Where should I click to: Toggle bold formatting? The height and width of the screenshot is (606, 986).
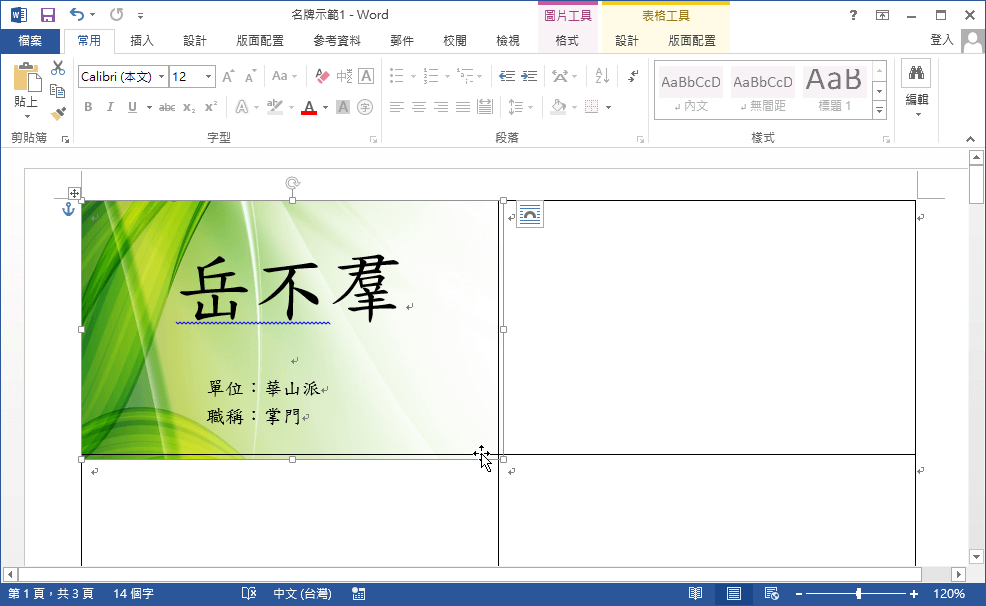[x=87, y=106]
